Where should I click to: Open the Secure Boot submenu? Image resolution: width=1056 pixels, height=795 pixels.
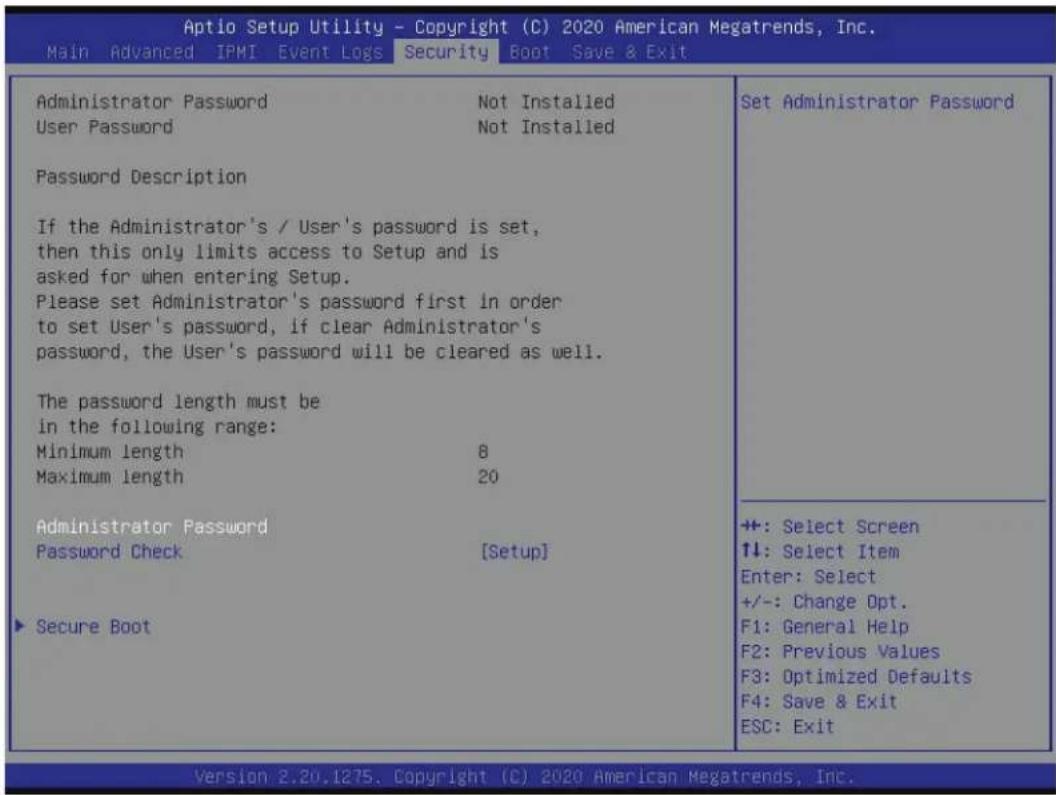pyautogui.click(x=93, y=627)
